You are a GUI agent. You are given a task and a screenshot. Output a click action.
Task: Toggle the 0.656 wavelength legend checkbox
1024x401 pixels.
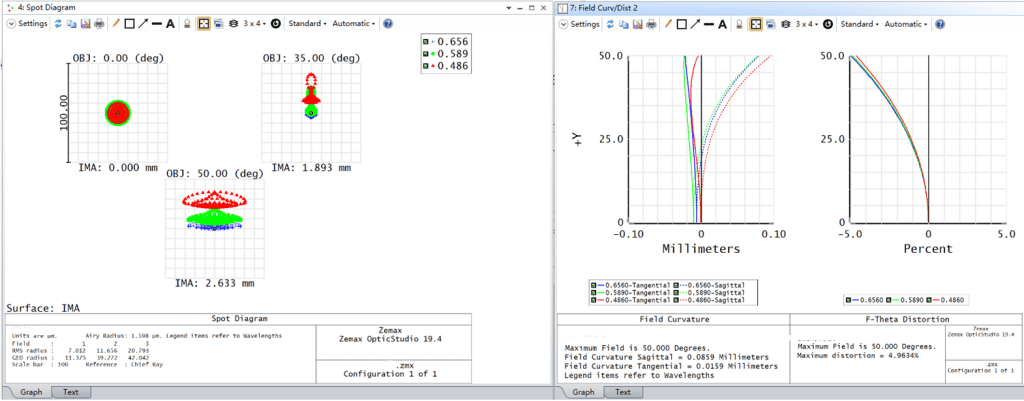(428, 41)
